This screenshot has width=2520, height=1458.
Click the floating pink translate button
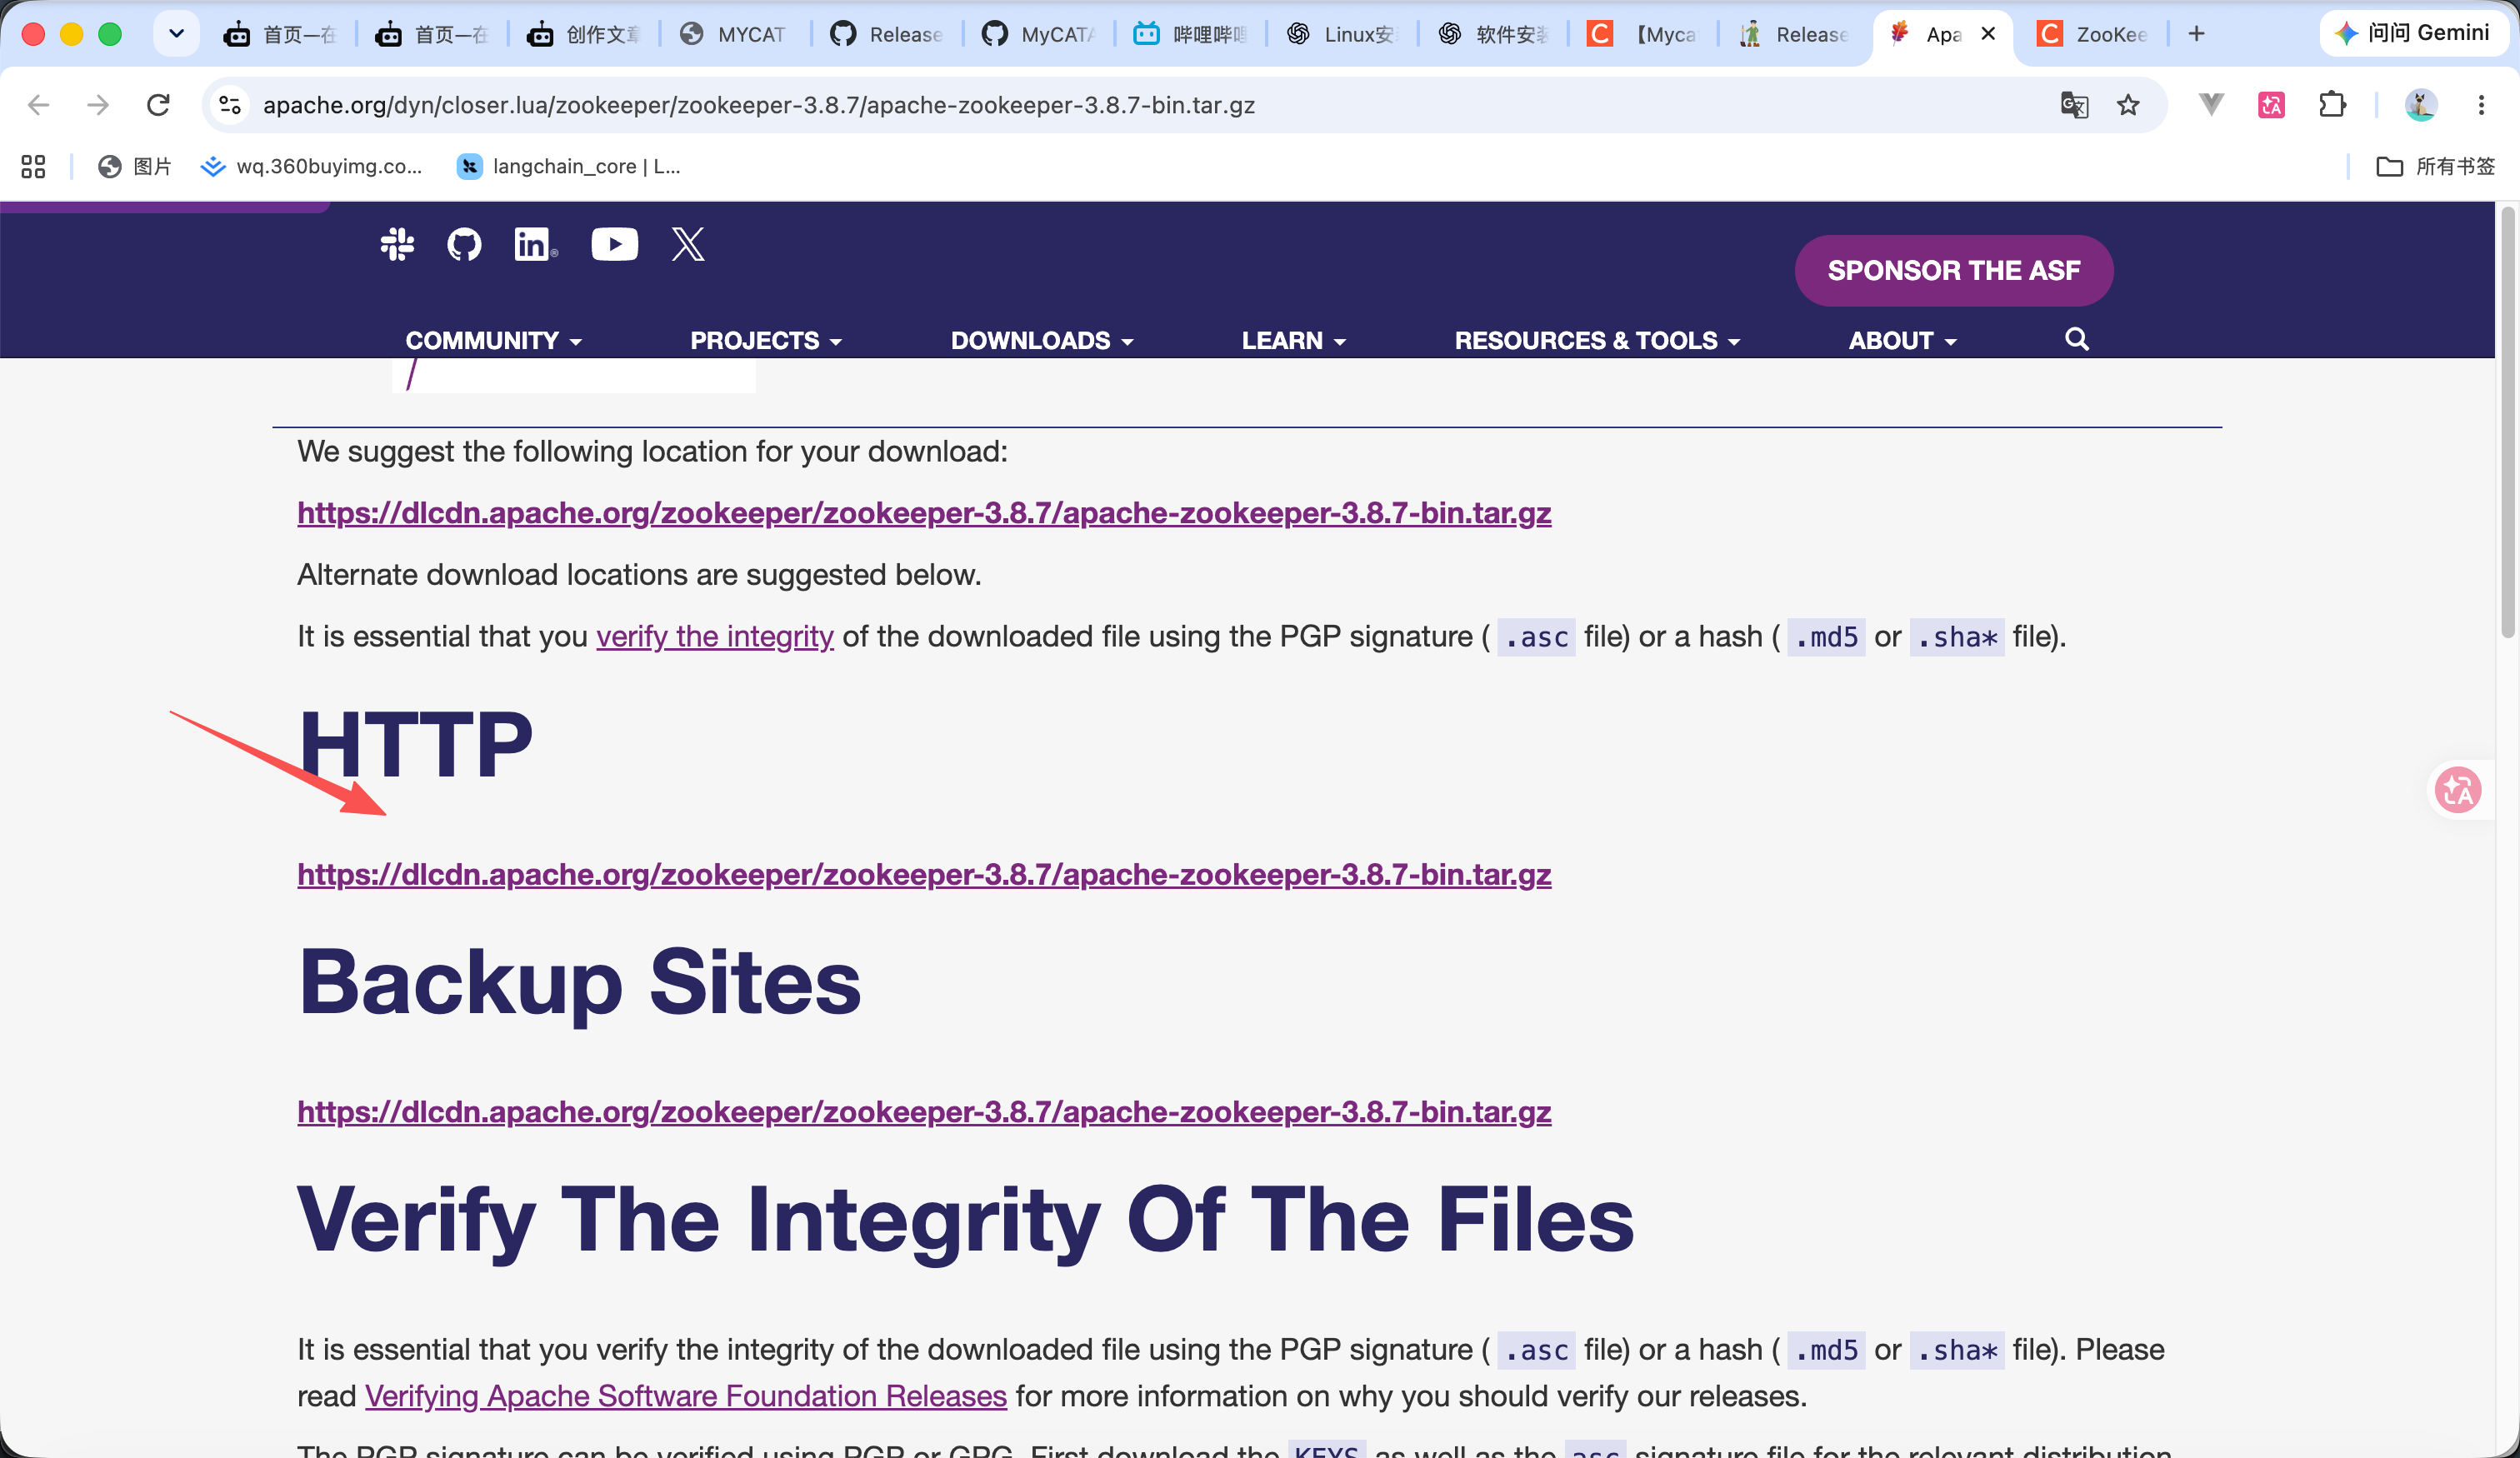(x=2458, y=790)
